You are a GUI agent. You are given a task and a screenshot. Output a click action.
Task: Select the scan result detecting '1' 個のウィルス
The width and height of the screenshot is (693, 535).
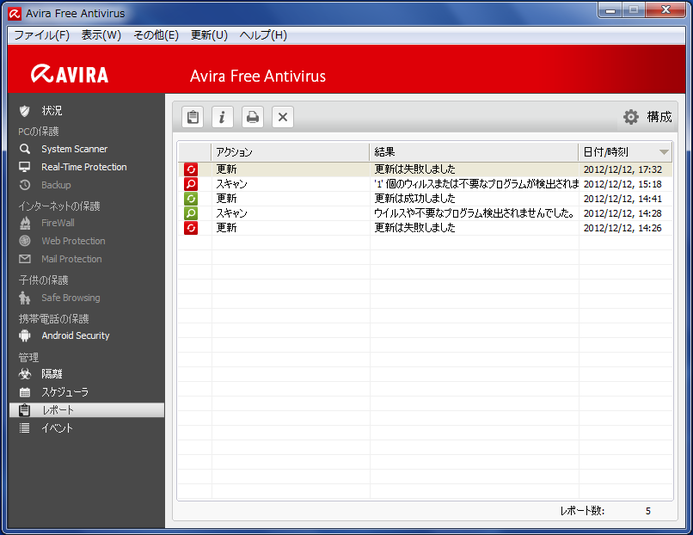click(476, 184)
